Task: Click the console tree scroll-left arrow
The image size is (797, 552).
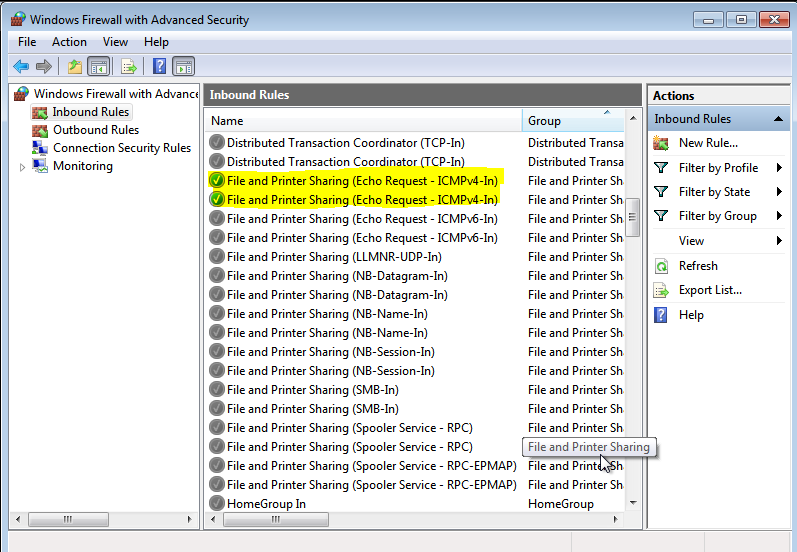Action: [18, 519]
